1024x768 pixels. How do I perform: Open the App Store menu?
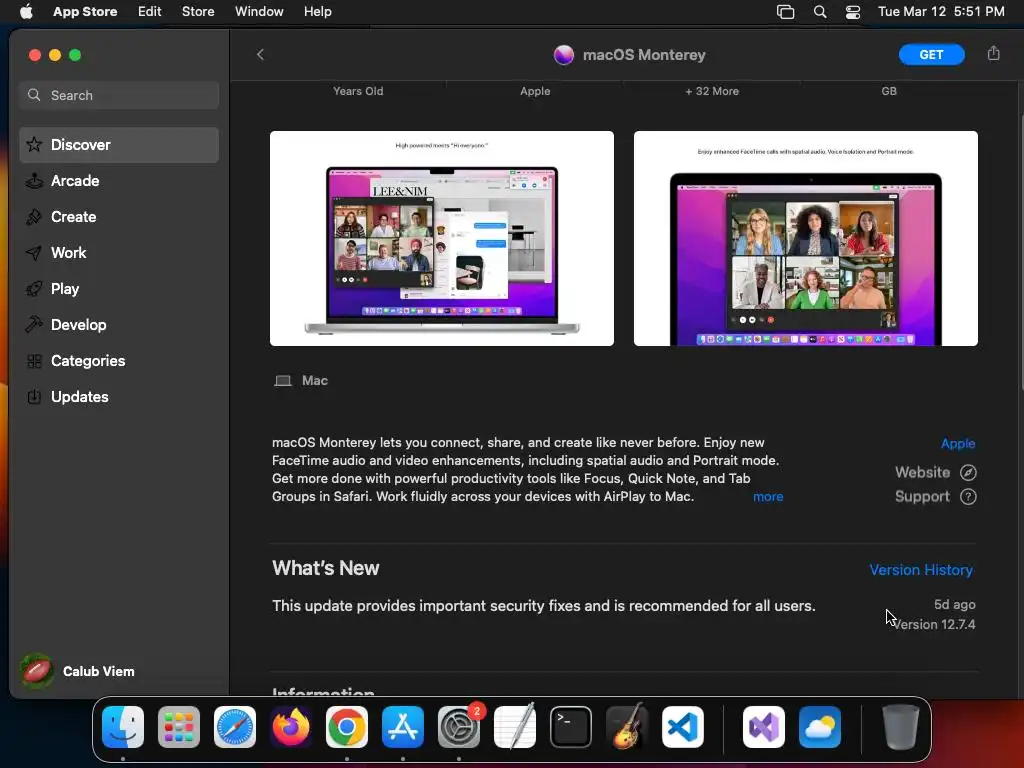tap(85, 12)
